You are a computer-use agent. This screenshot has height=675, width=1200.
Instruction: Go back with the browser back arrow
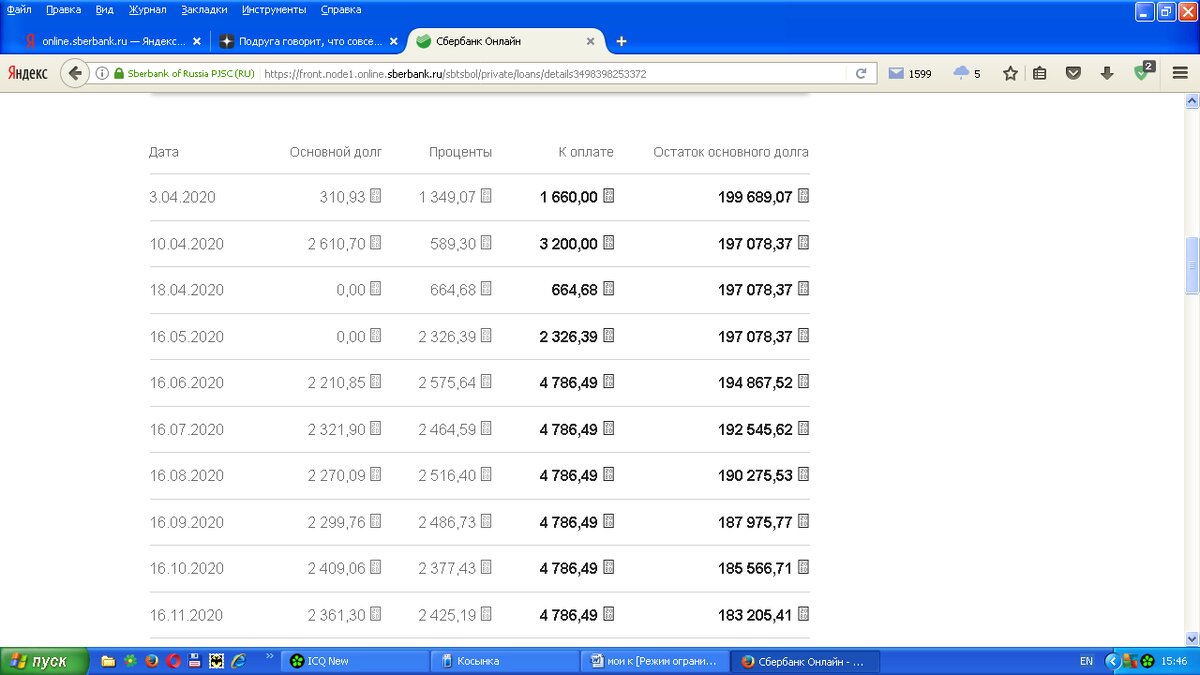[x=75, y=73]
